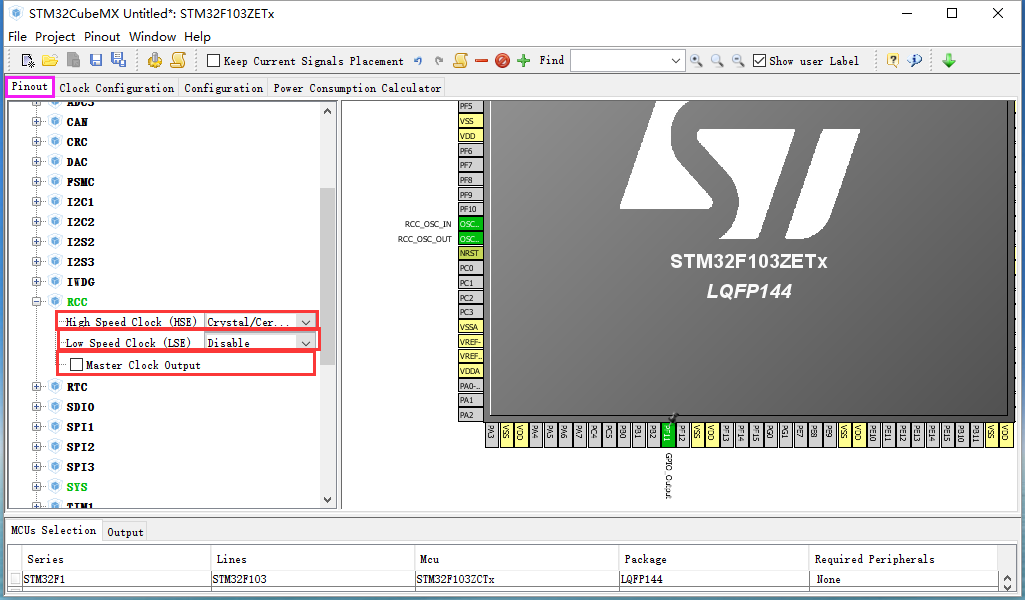Click the last magnifier zoom icon
Viewport: 1025px width, 600px height.
pyautogui.click(x=738, y=61)
